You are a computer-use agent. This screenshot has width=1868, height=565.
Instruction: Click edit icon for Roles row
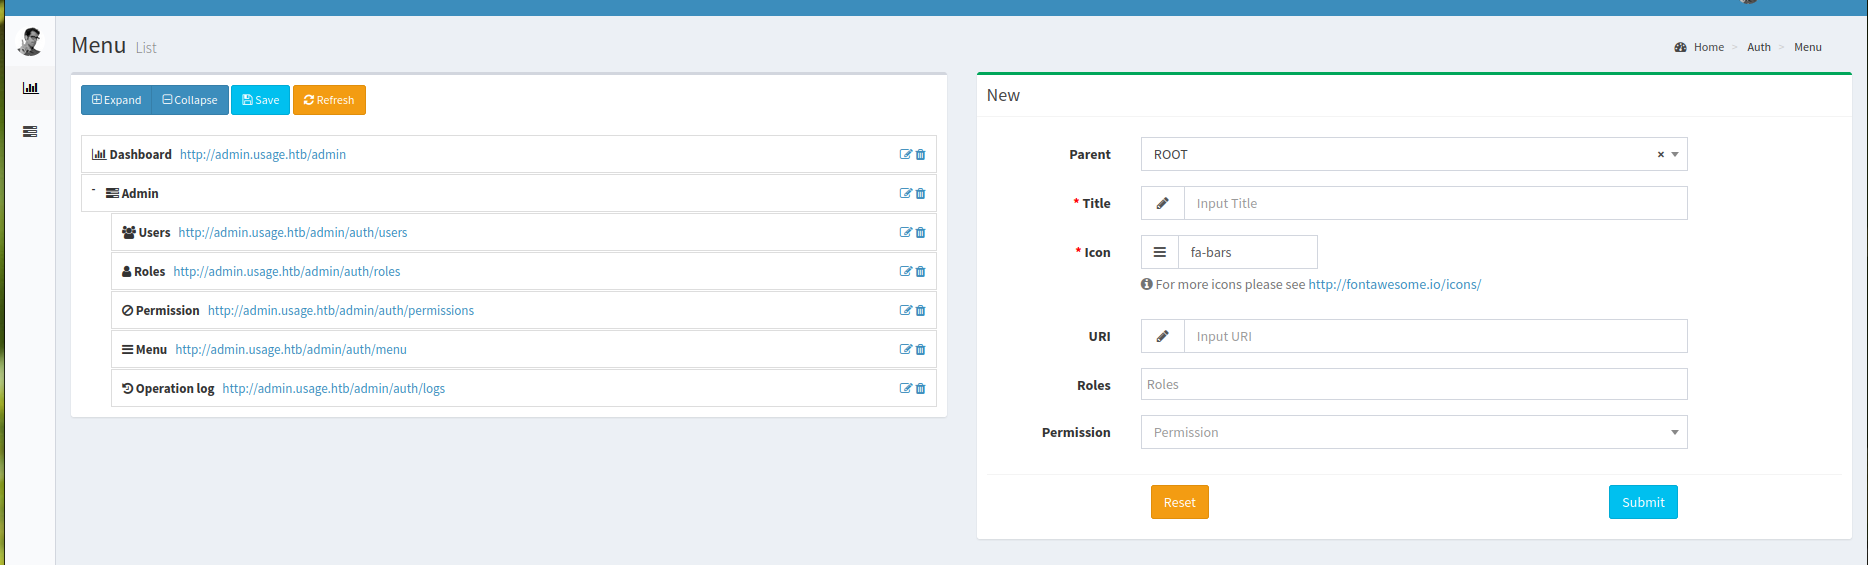tap(905, 272)
